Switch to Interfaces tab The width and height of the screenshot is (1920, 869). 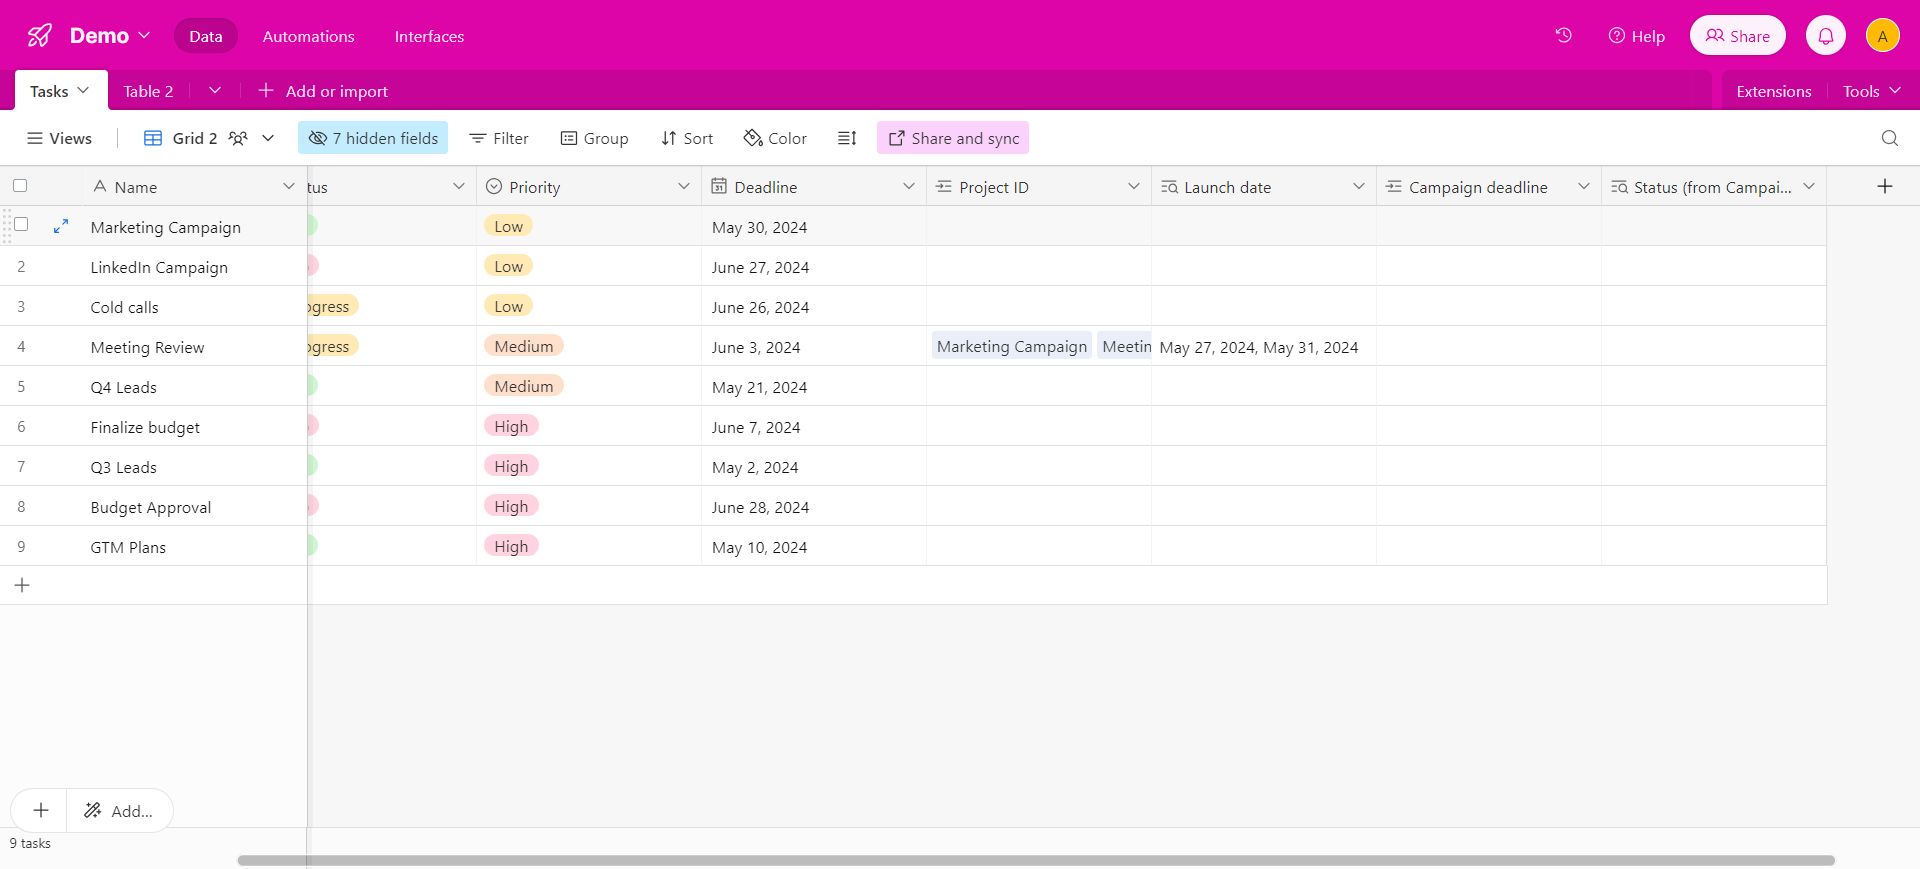pyautogui.click(x=429, y=36)
